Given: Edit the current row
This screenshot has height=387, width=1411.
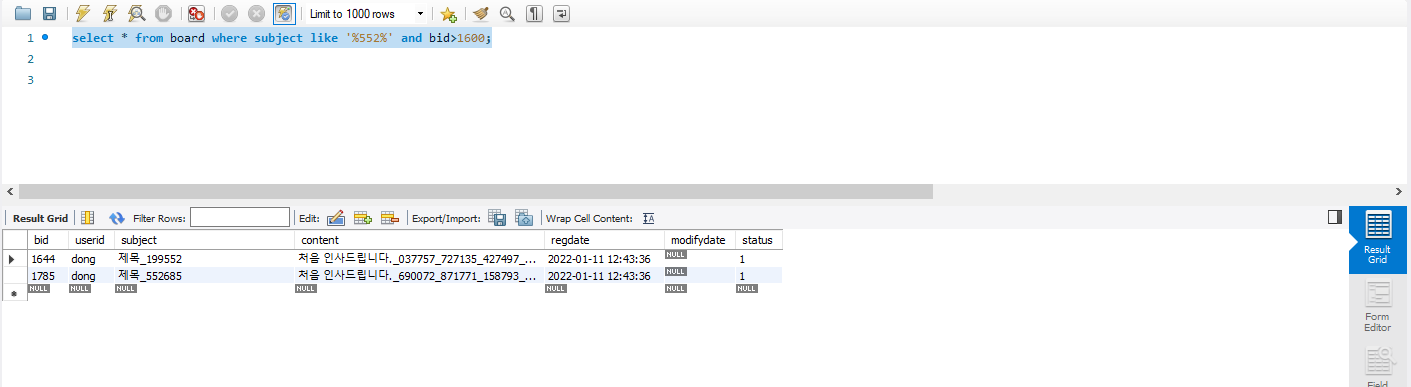Looking at the screenshot, I should pyautogui.click(x=336, y=218).
